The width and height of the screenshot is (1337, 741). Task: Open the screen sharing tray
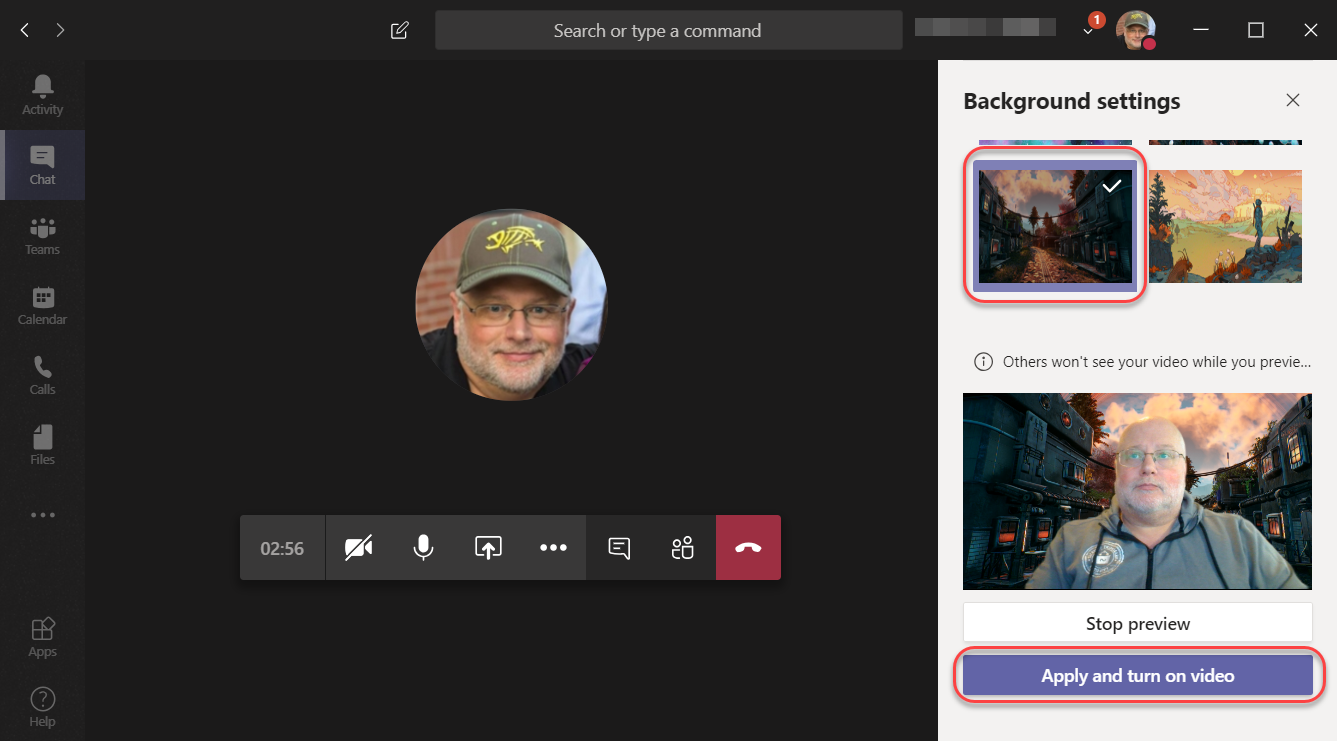pos(488,547)
